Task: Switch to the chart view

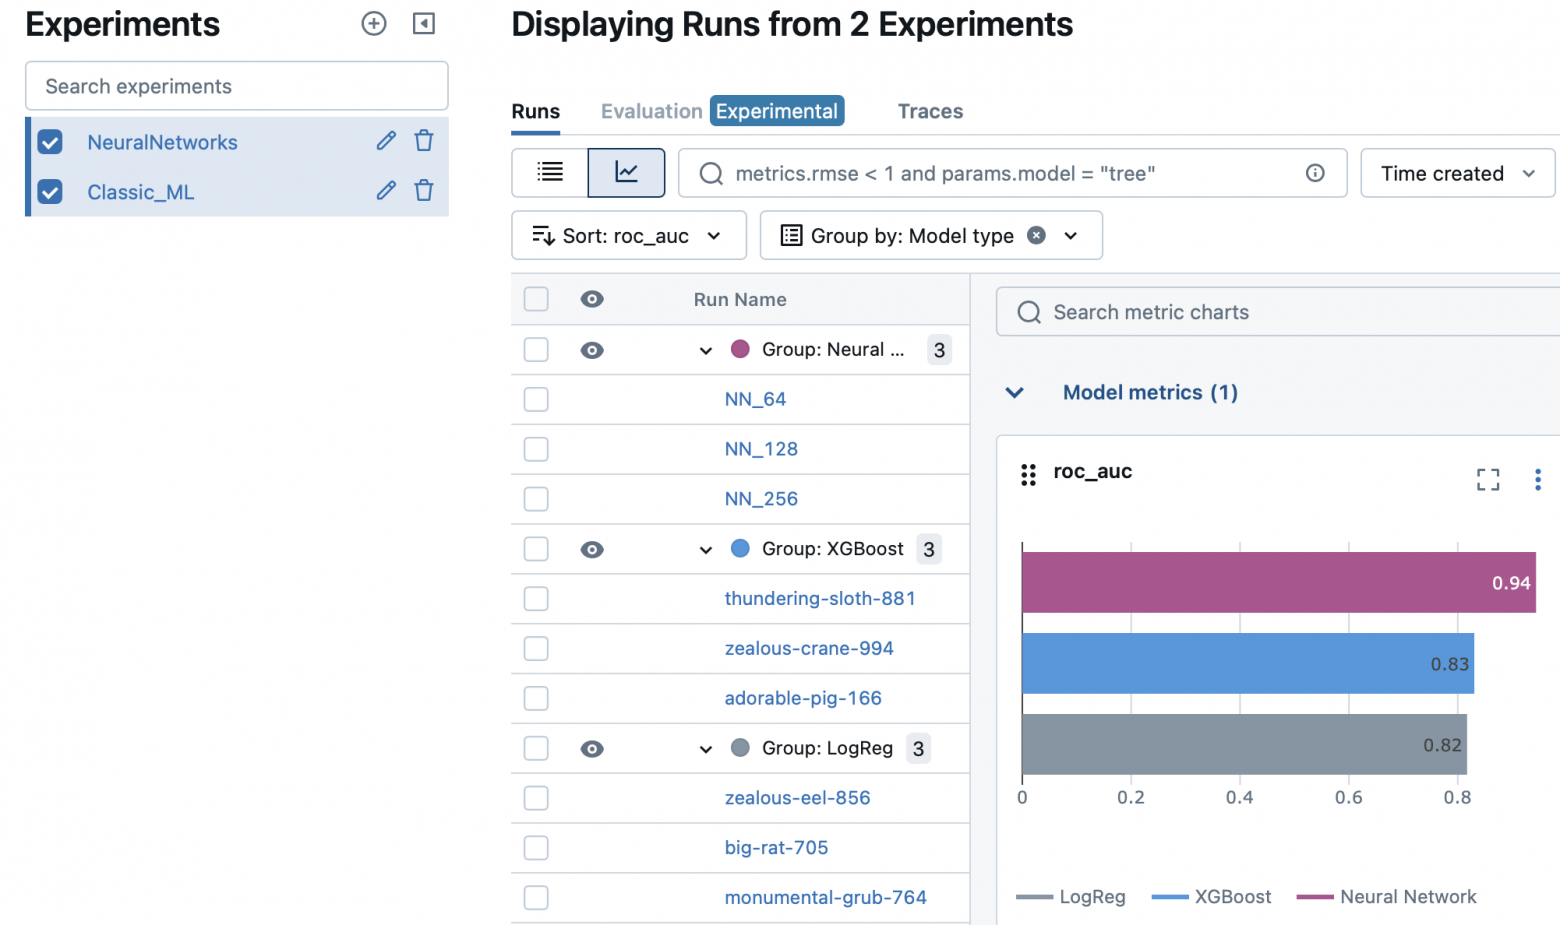Action: click(626, 173)
